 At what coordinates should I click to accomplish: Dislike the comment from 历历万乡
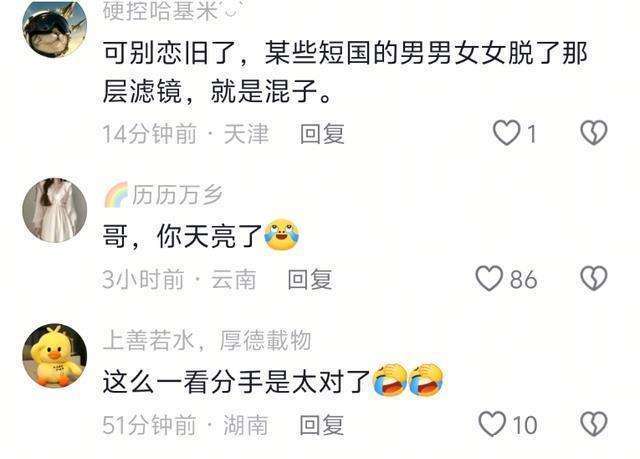(x=594, y=279)
